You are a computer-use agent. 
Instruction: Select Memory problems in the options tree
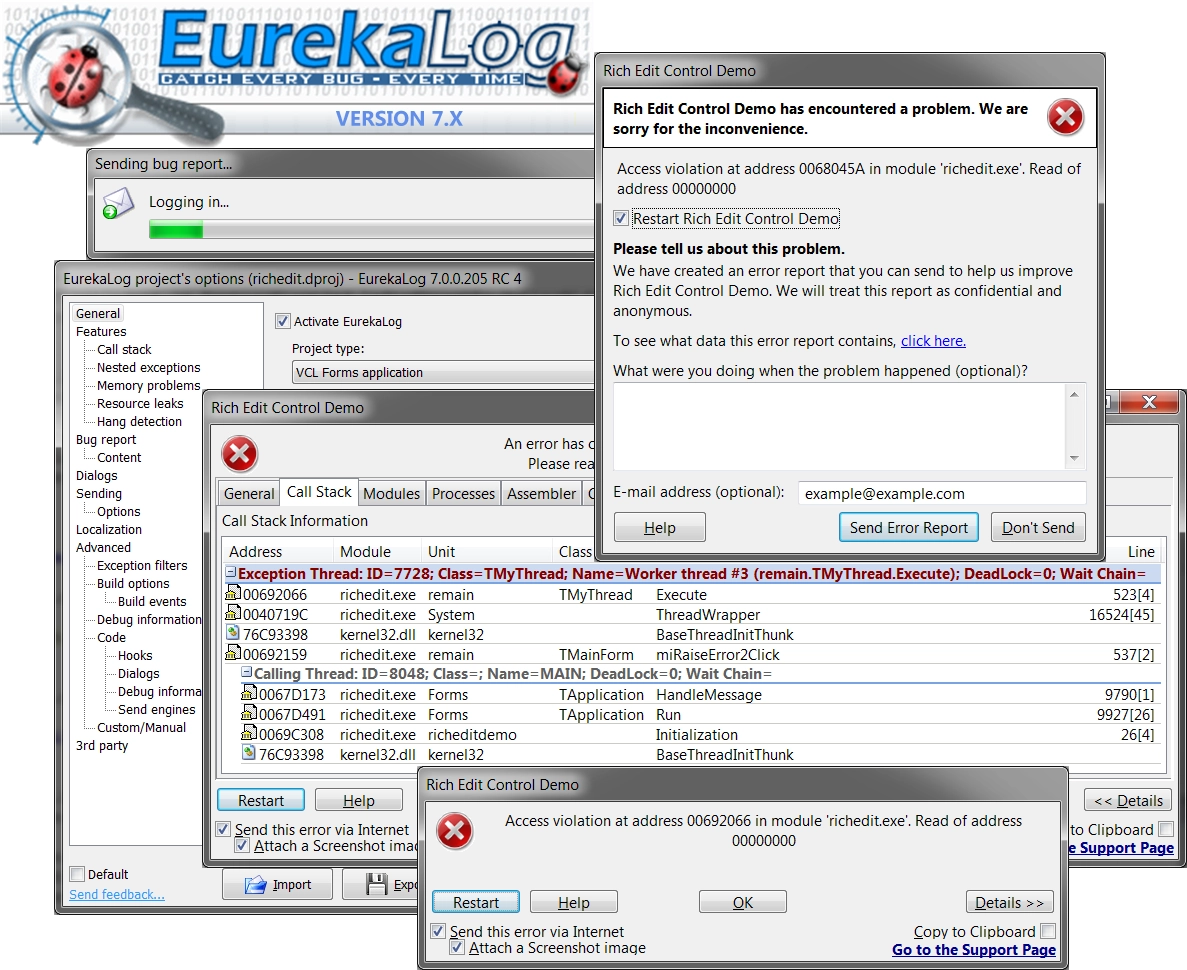coord(148,385)
